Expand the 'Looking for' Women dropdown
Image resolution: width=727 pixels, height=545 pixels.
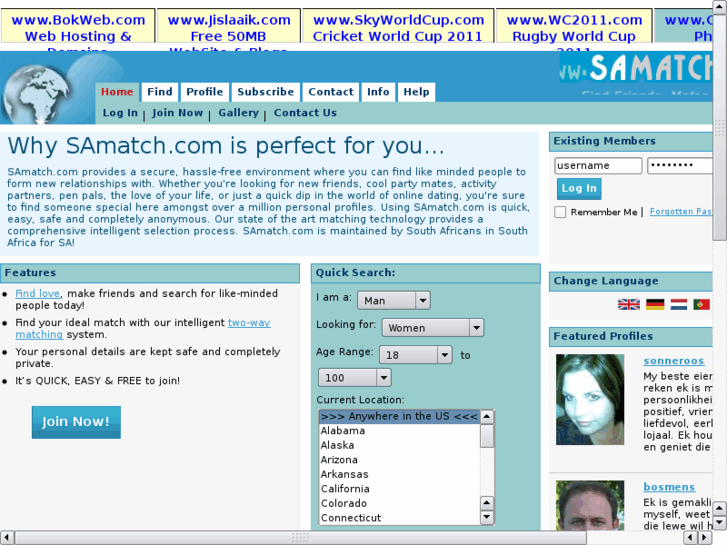click(x=433, y=327)
